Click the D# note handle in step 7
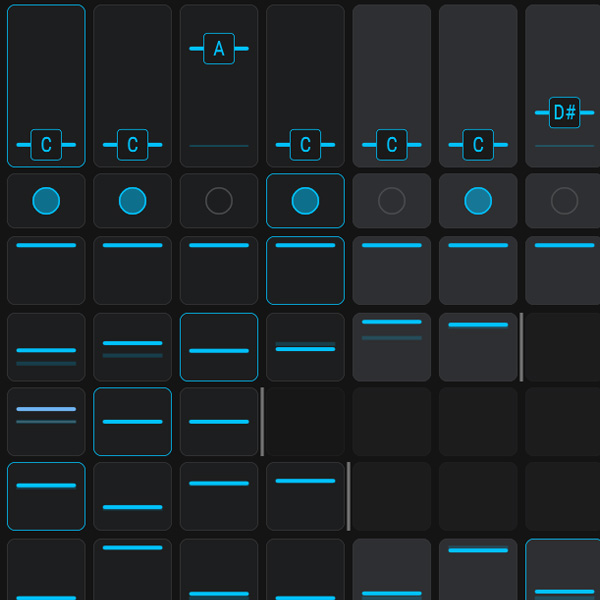The image size is (600, 600). [x=564, y=112]
